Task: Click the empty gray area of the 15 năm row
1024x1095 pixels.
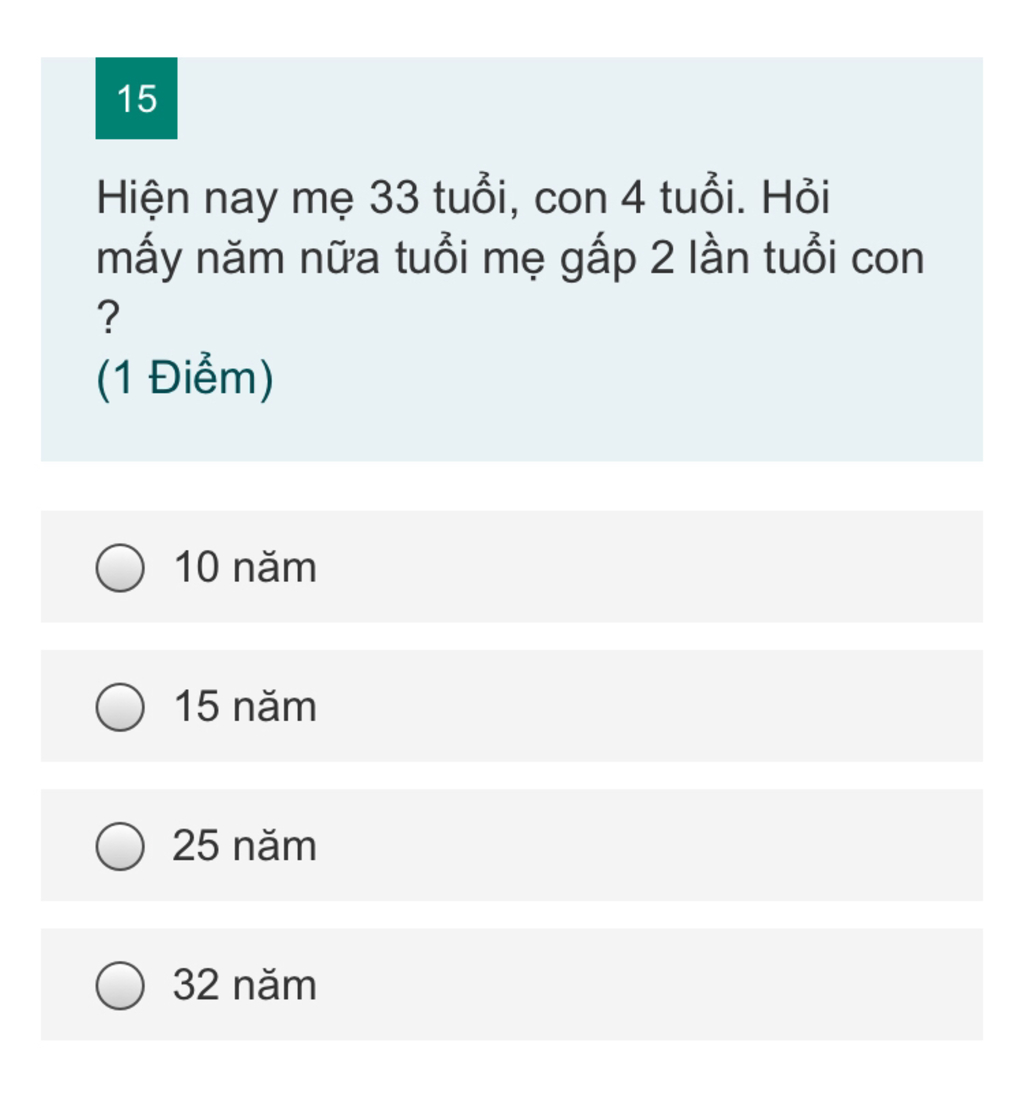Action: pyautogui.click(x=650, y=706)
